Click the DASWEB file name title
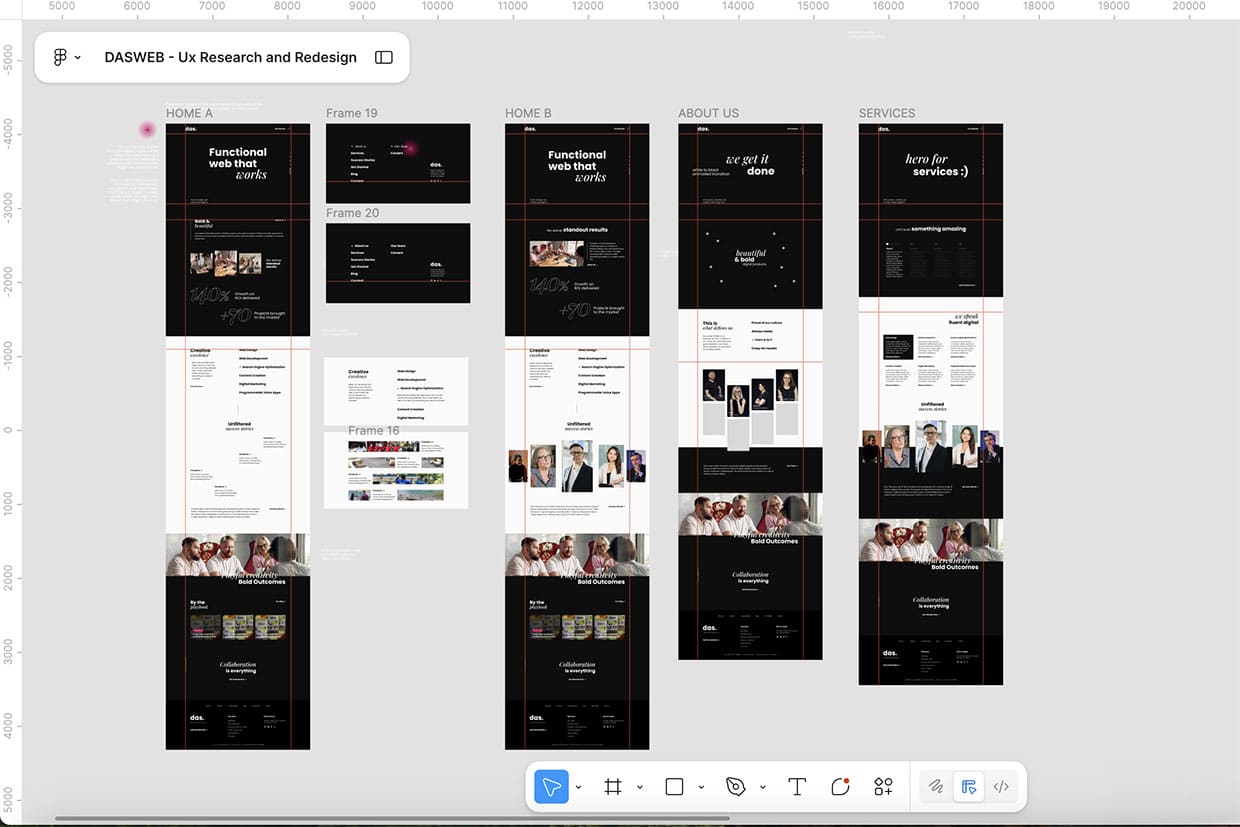The width and height of the screenshot is (1240, 827). [230, 57]
